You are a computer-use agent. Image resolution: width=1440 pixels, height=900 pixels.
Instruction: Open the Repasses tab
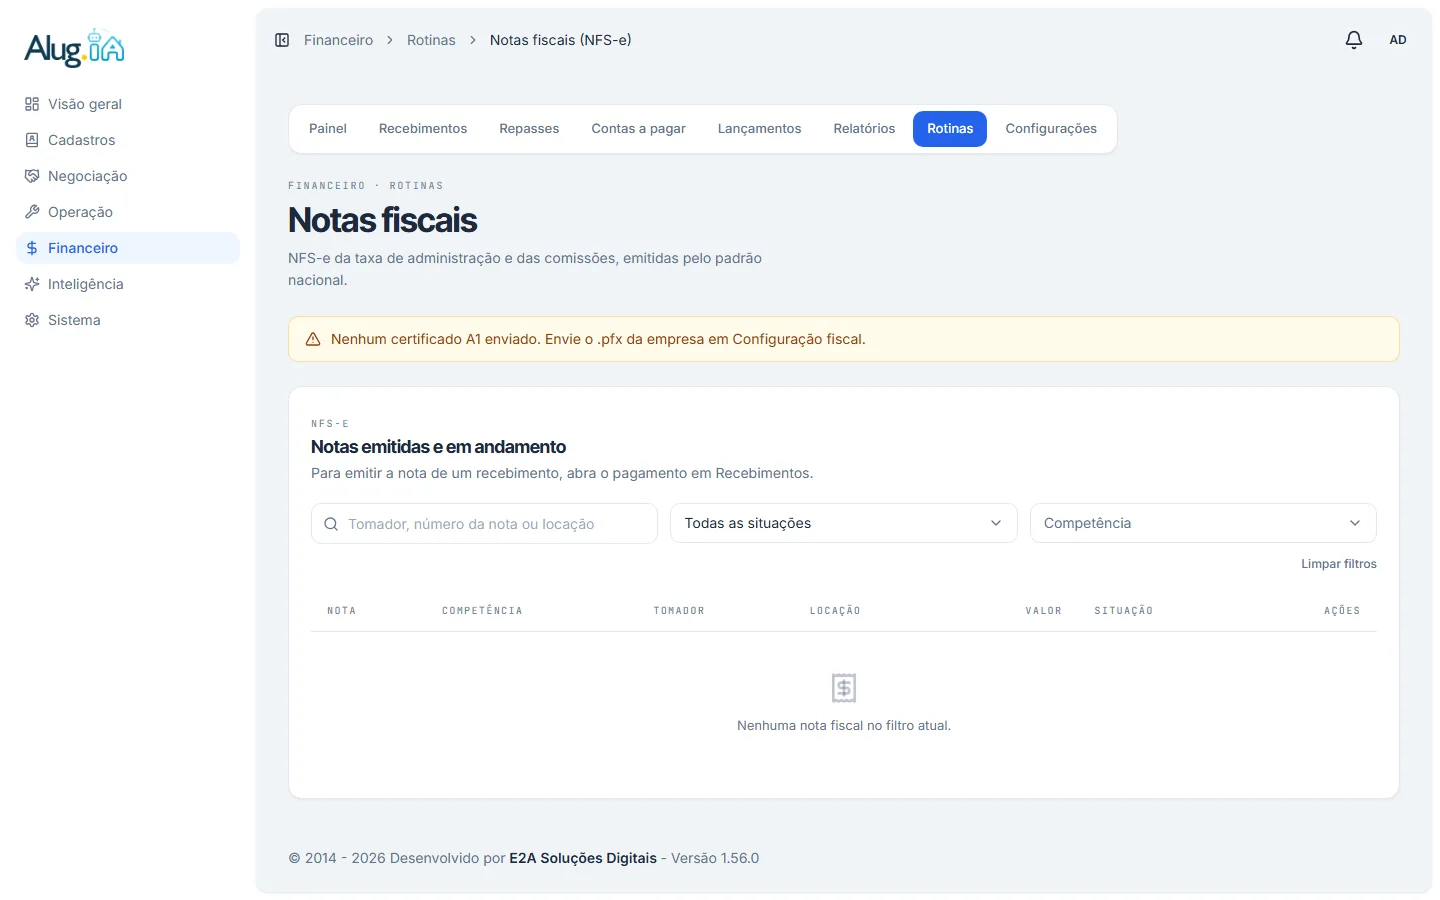(x=529, y=129)
